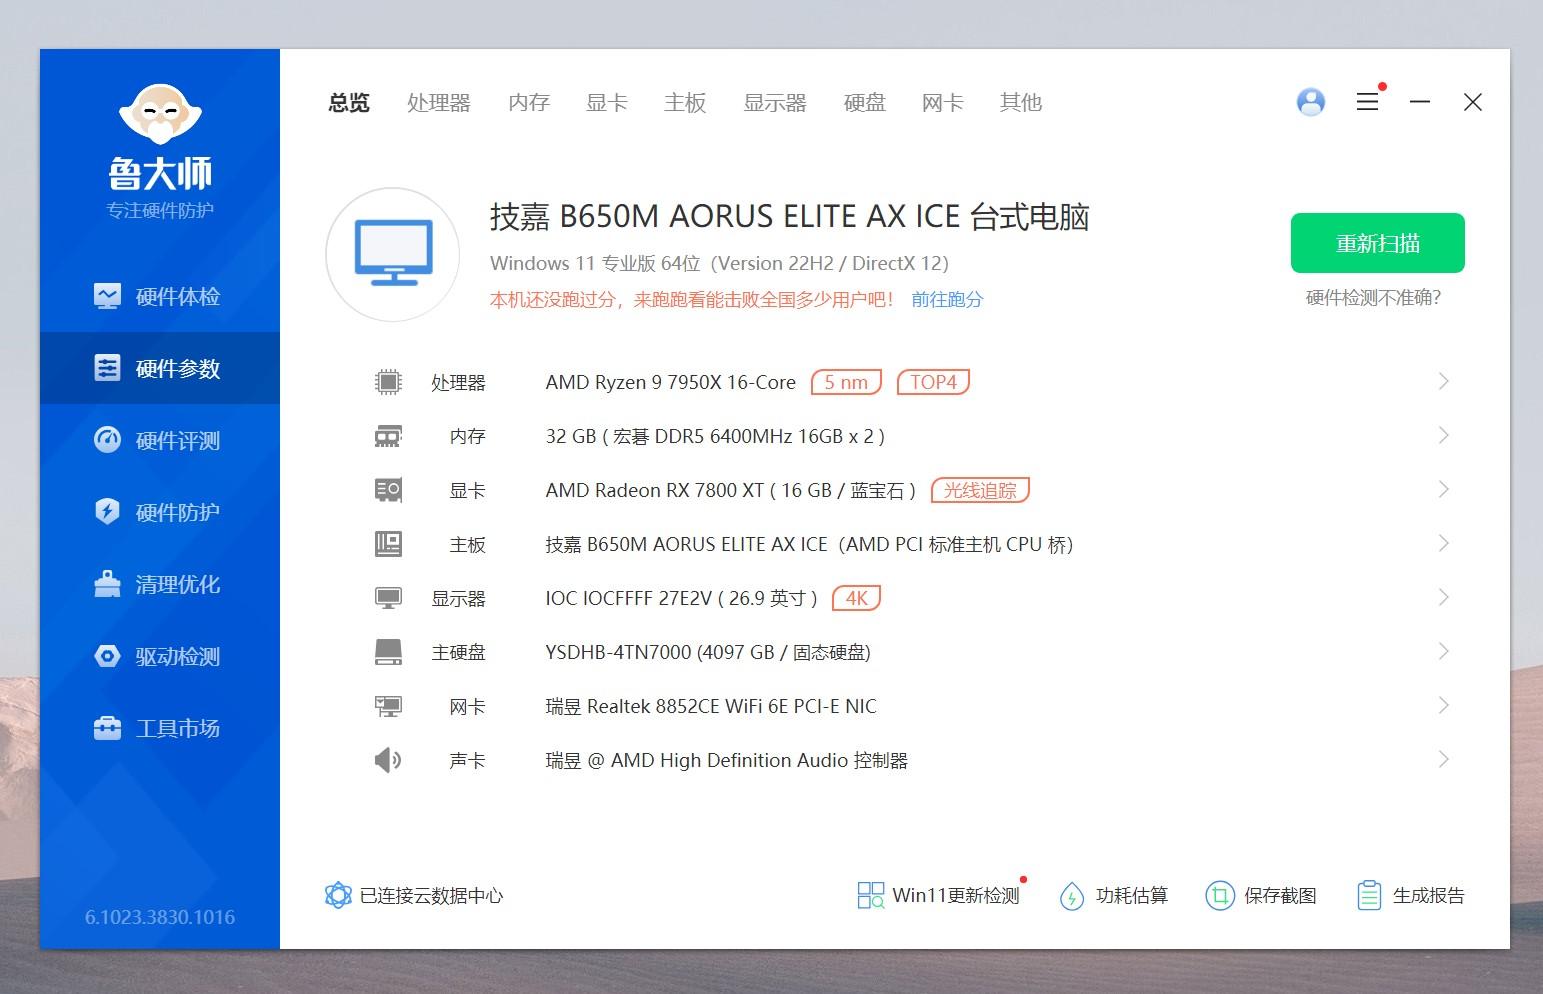This screenshot has height=994, width=1543.
Task: Open the hamburger main menu
Action: (x=1367, y=102)
